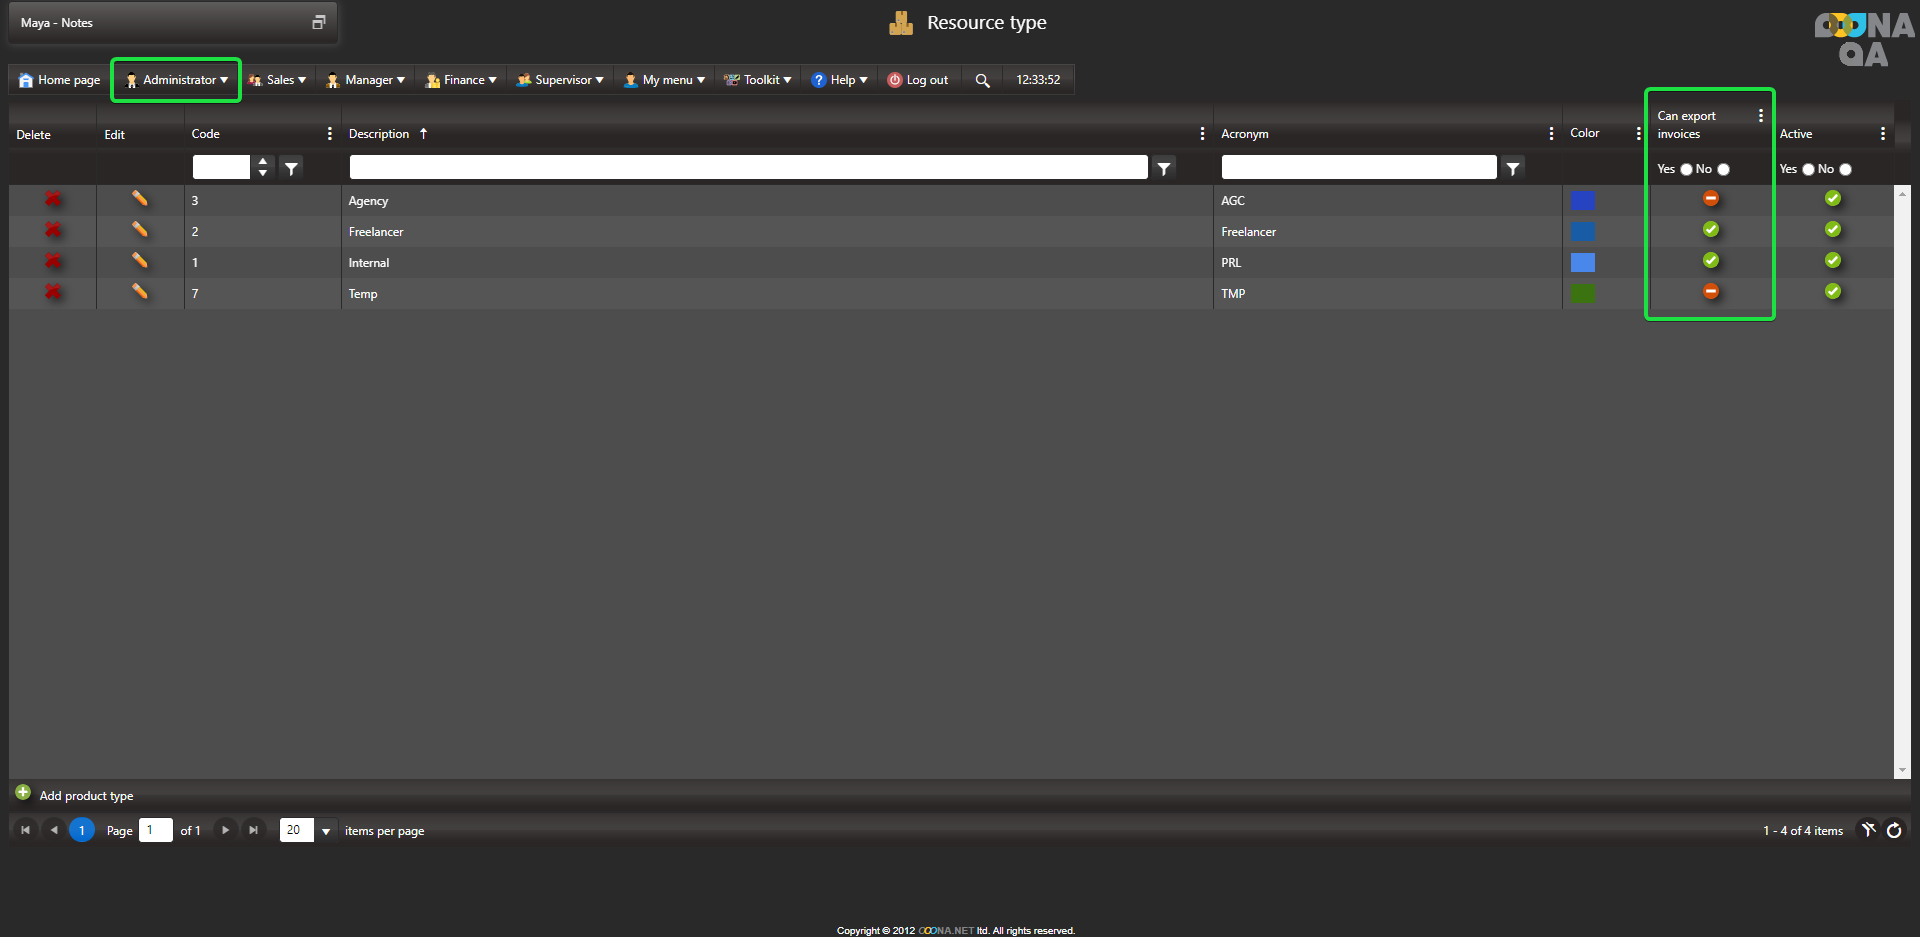Go to Home page
Screen dimensions: 1920x937
pyautogui.click(x=60, y=80)
